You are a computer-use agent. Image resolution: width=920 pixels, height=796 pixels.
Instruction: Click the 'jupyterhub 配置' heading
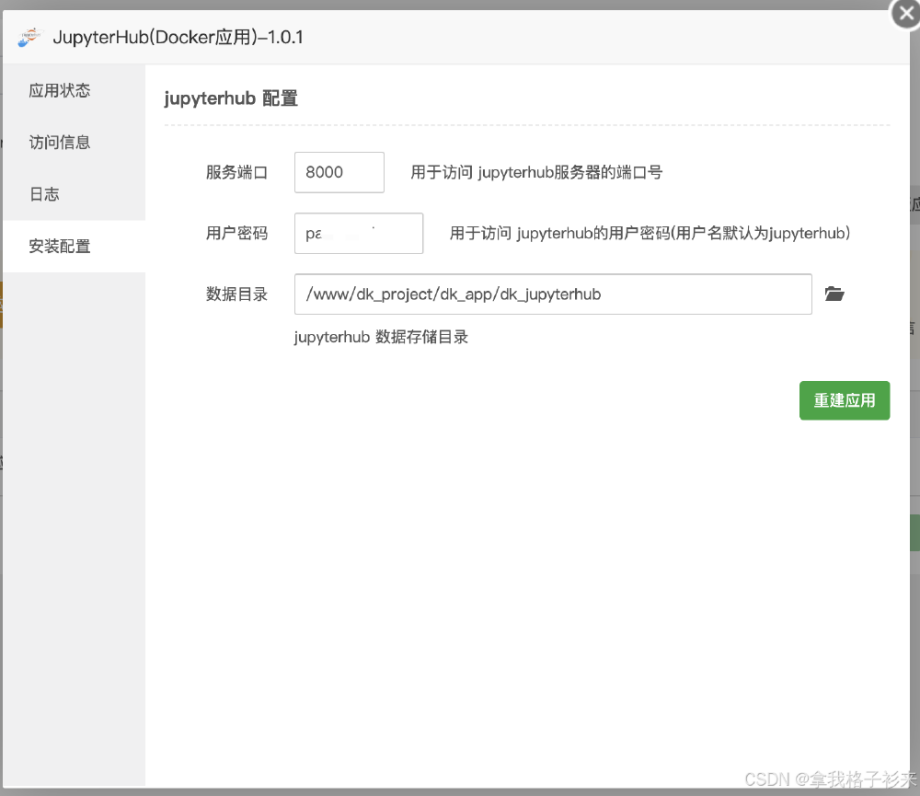point(231,98)
